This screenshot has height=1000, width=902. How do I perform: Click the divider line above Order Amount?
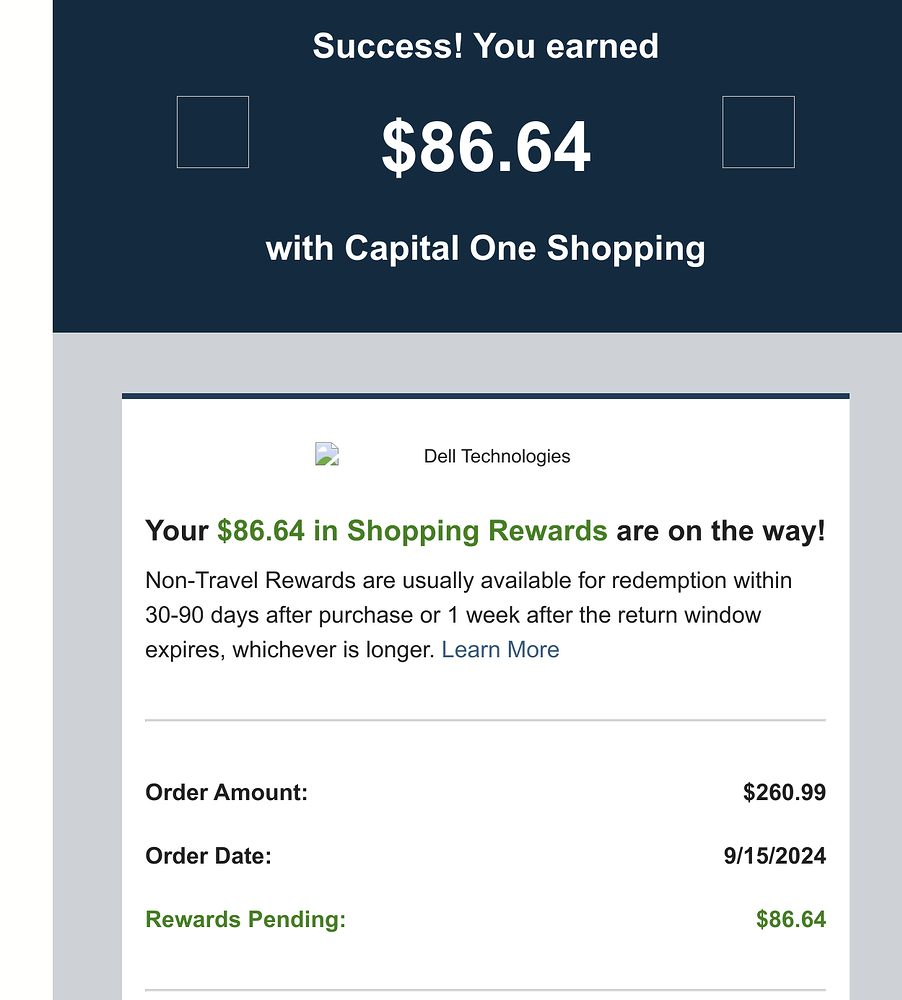point(486,720)
